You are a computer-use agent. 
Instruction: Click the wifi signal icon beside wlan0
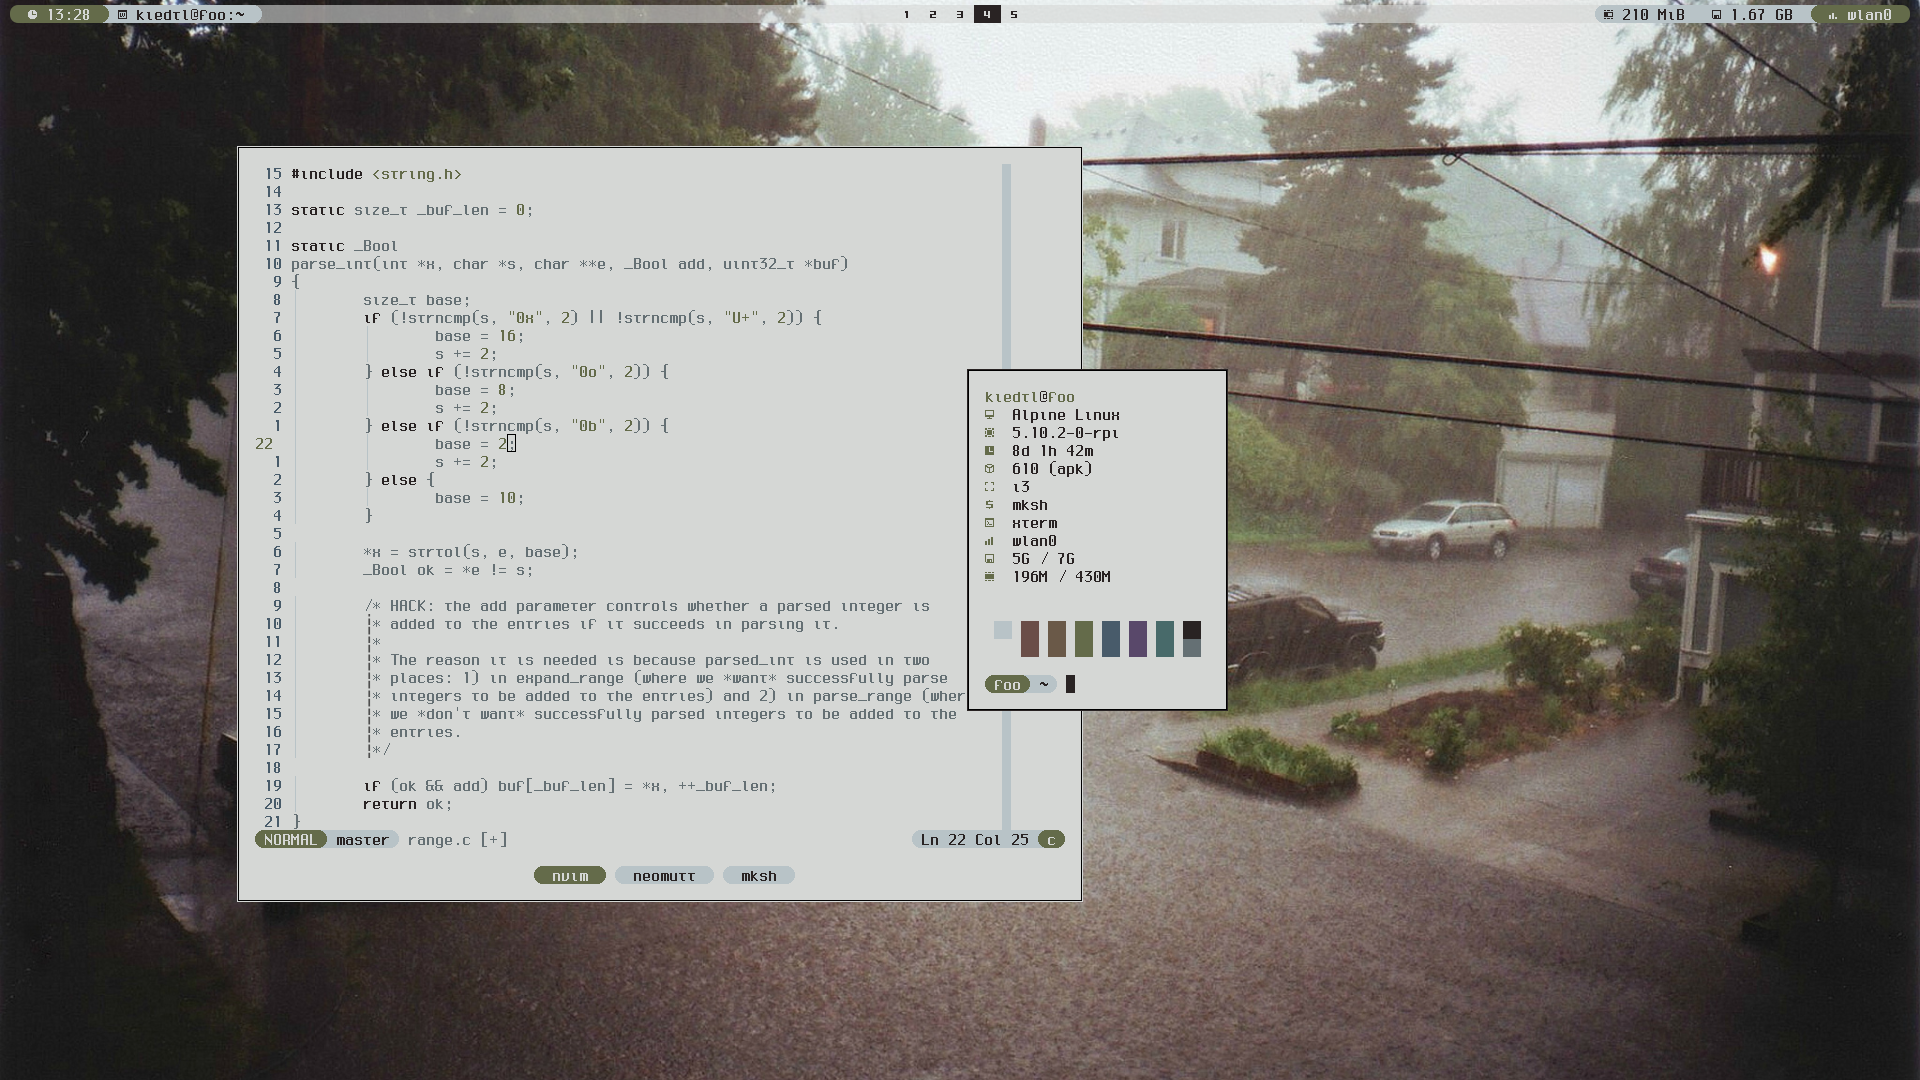pos(1832,15)
